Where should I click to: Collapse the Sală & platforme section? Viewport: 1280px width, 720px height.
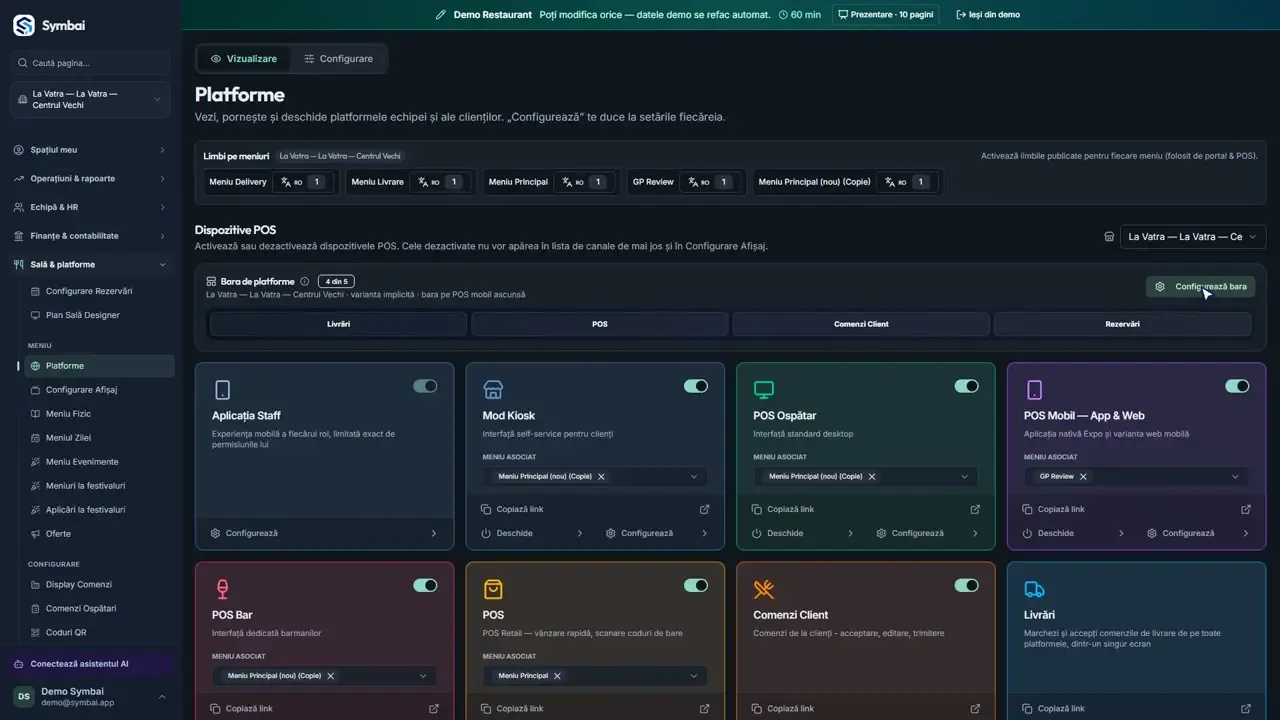90,265
